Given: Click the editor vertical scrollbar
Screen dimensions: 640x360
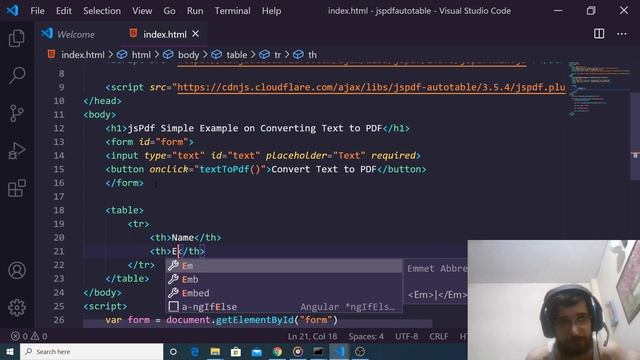Looking at the screenshot, I should [x=635, y=137].
